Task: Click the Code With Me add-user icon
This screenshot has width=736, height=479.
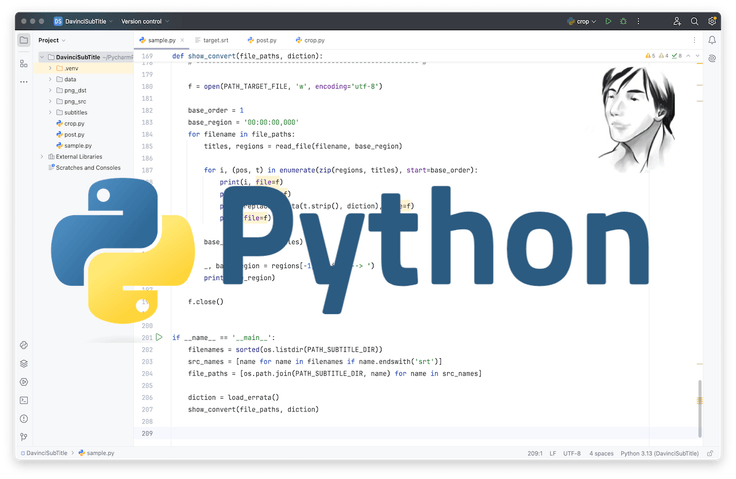Action: 677,20
